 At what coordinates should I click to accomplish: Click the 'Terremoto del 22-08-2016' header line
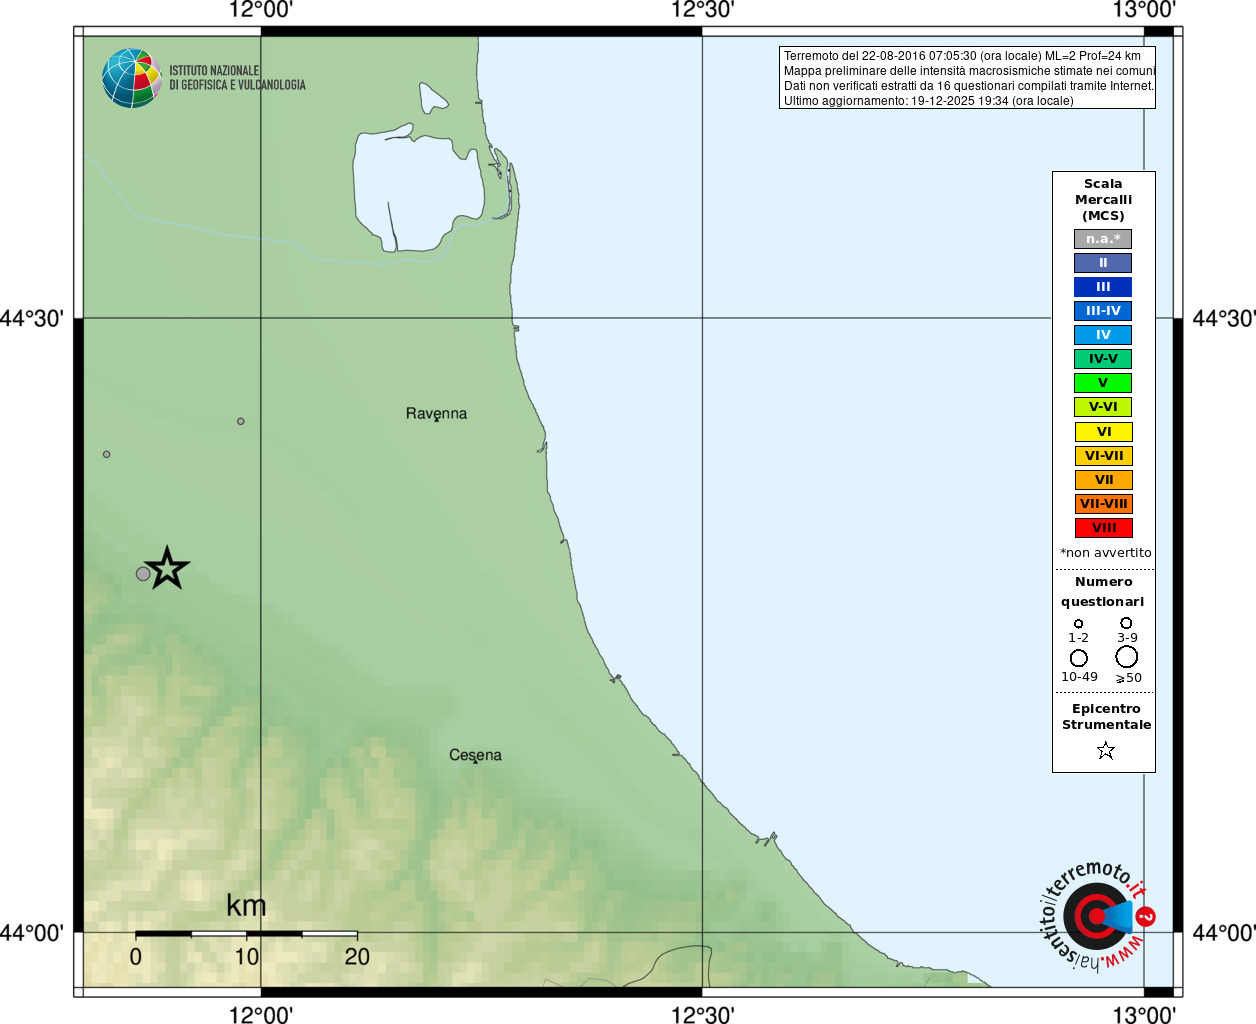[x=962, y=56]
